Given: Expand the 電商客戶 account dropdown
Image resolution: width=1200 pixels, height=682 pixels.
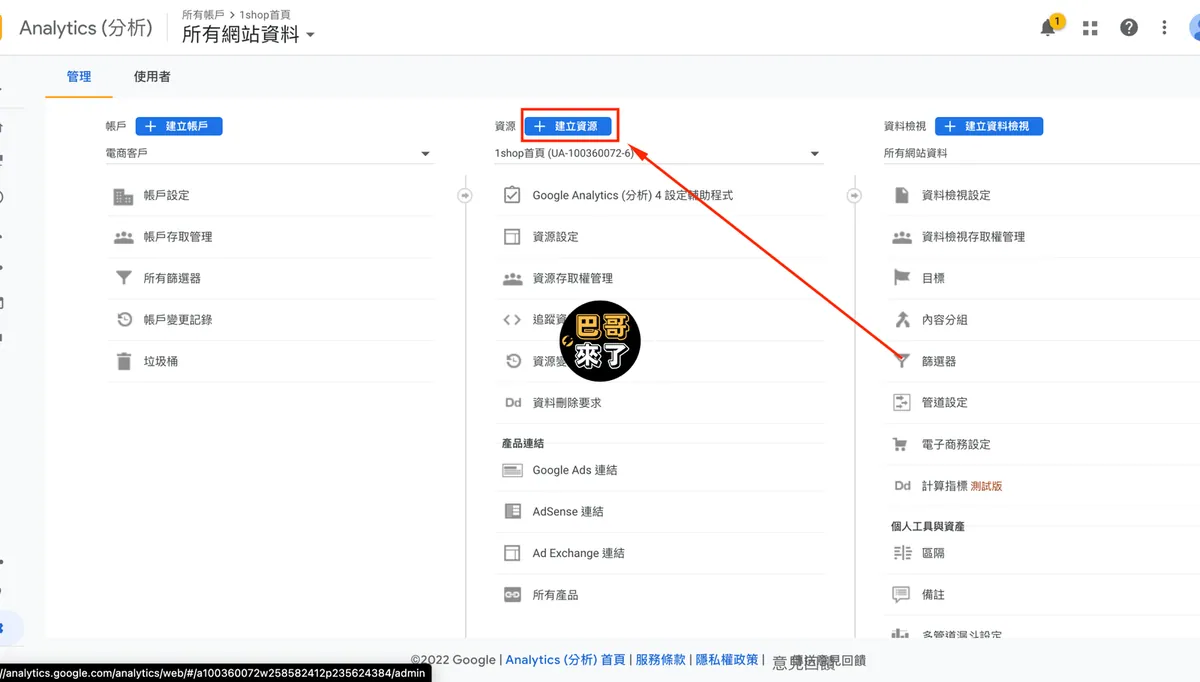Looking at the screenshot, I should tap(269, 153).
